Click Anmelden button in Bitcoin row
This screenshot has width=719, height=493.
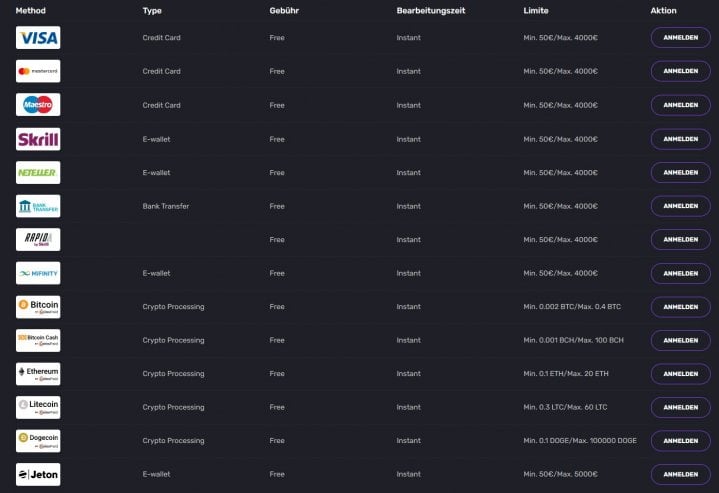(680, 307)
